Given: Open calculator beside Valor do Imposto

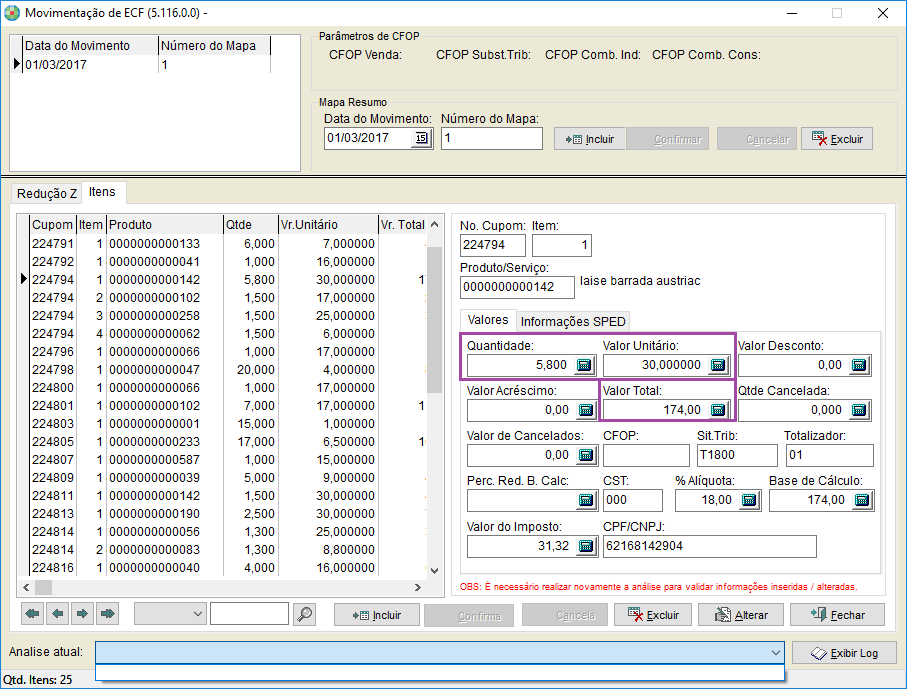Looking at the screenshot, I should pos(584,546).
